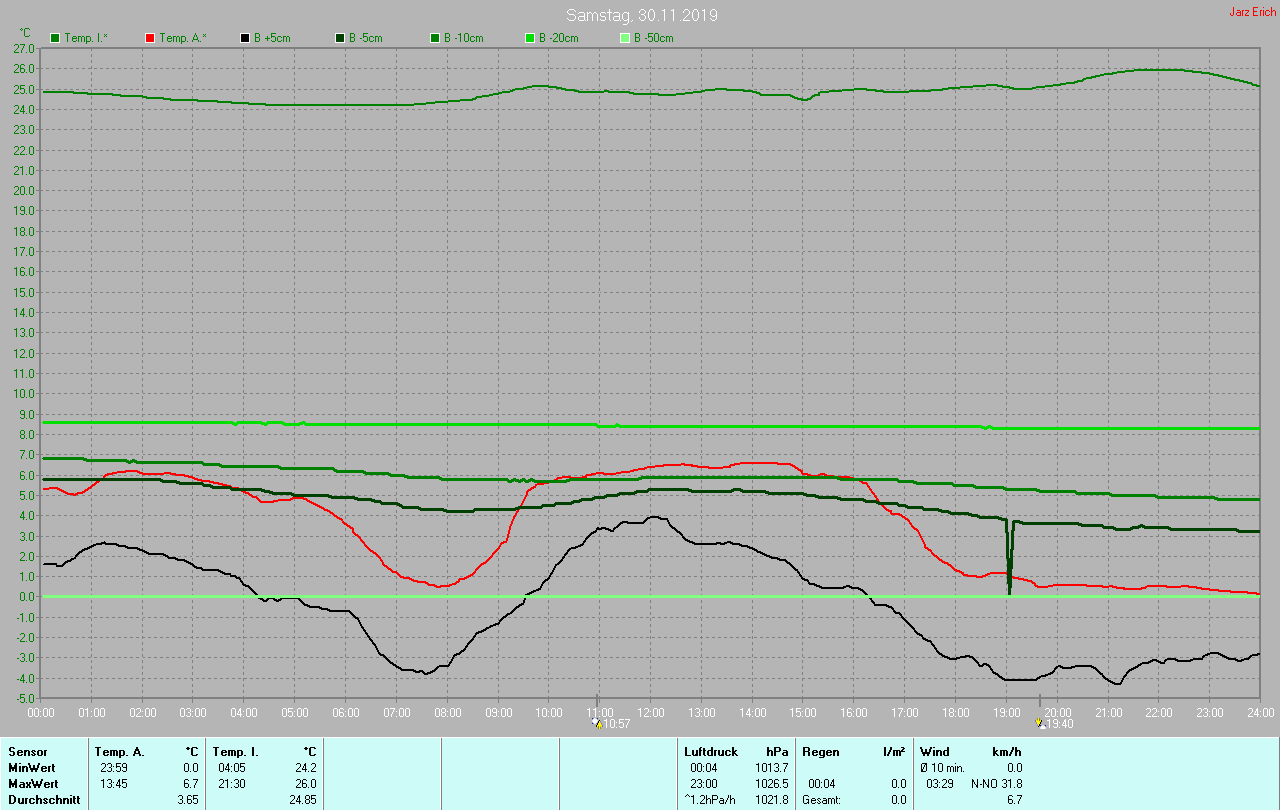The image size is (1280, 810).
Task: Click the '10:57' sunrise time label
Action: coord(616,724)
